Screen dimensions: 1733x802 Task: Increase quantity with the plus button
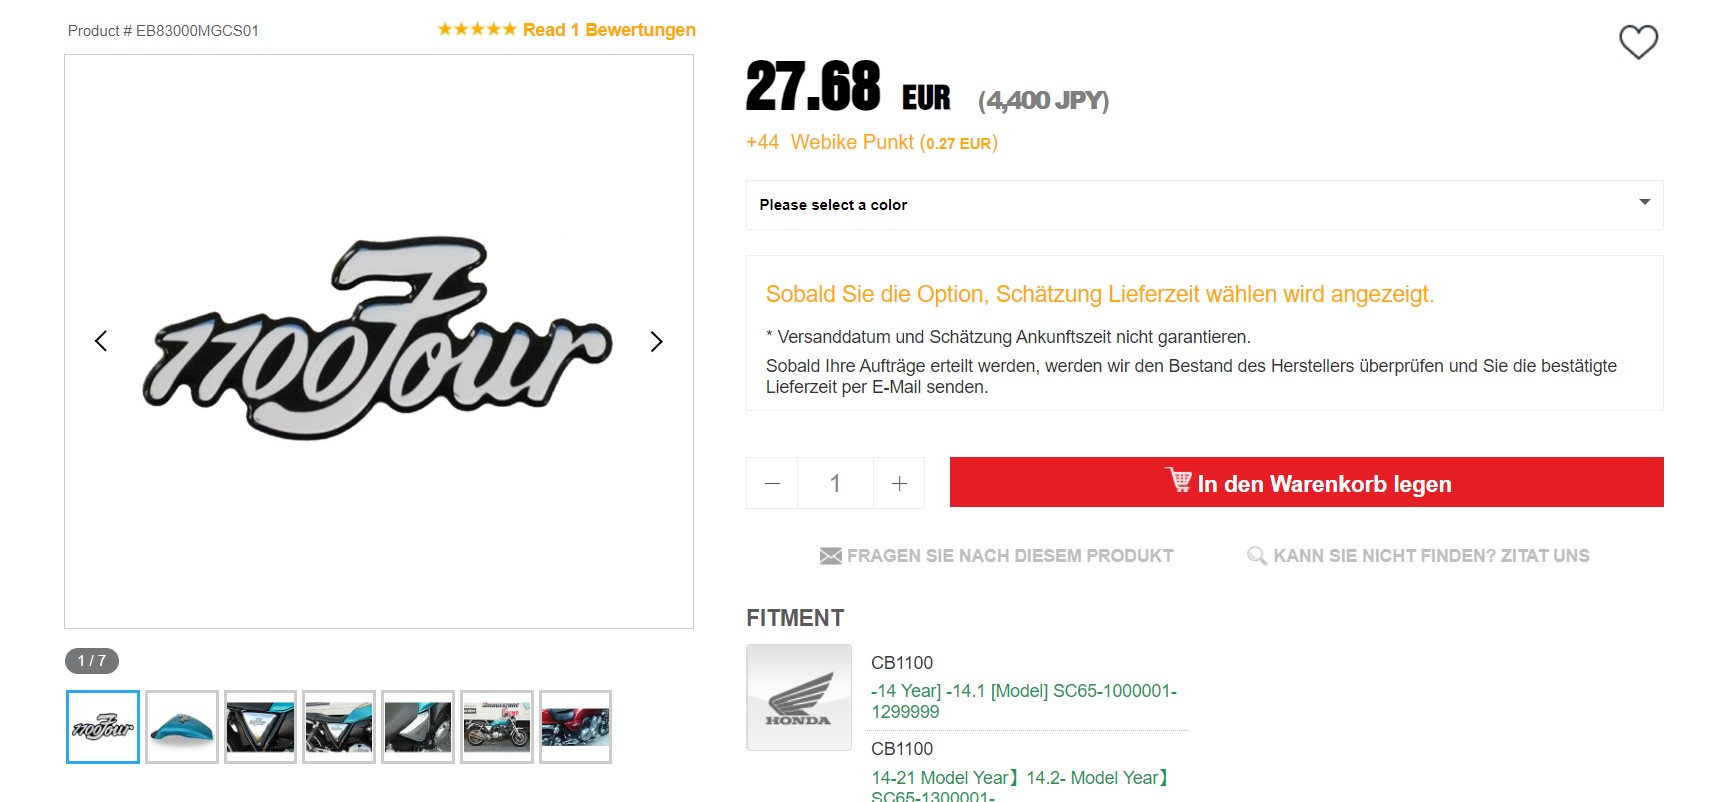[x=899, y=484]
